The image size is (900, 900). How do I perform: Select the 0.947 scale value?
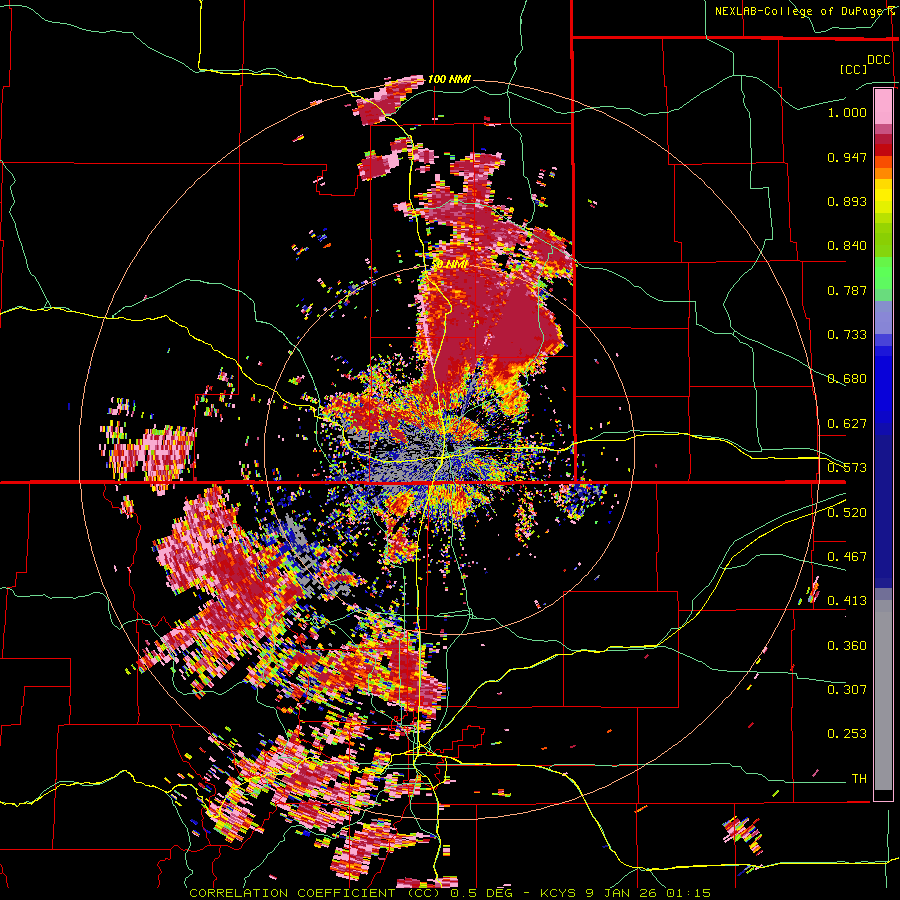pos(847,157)
